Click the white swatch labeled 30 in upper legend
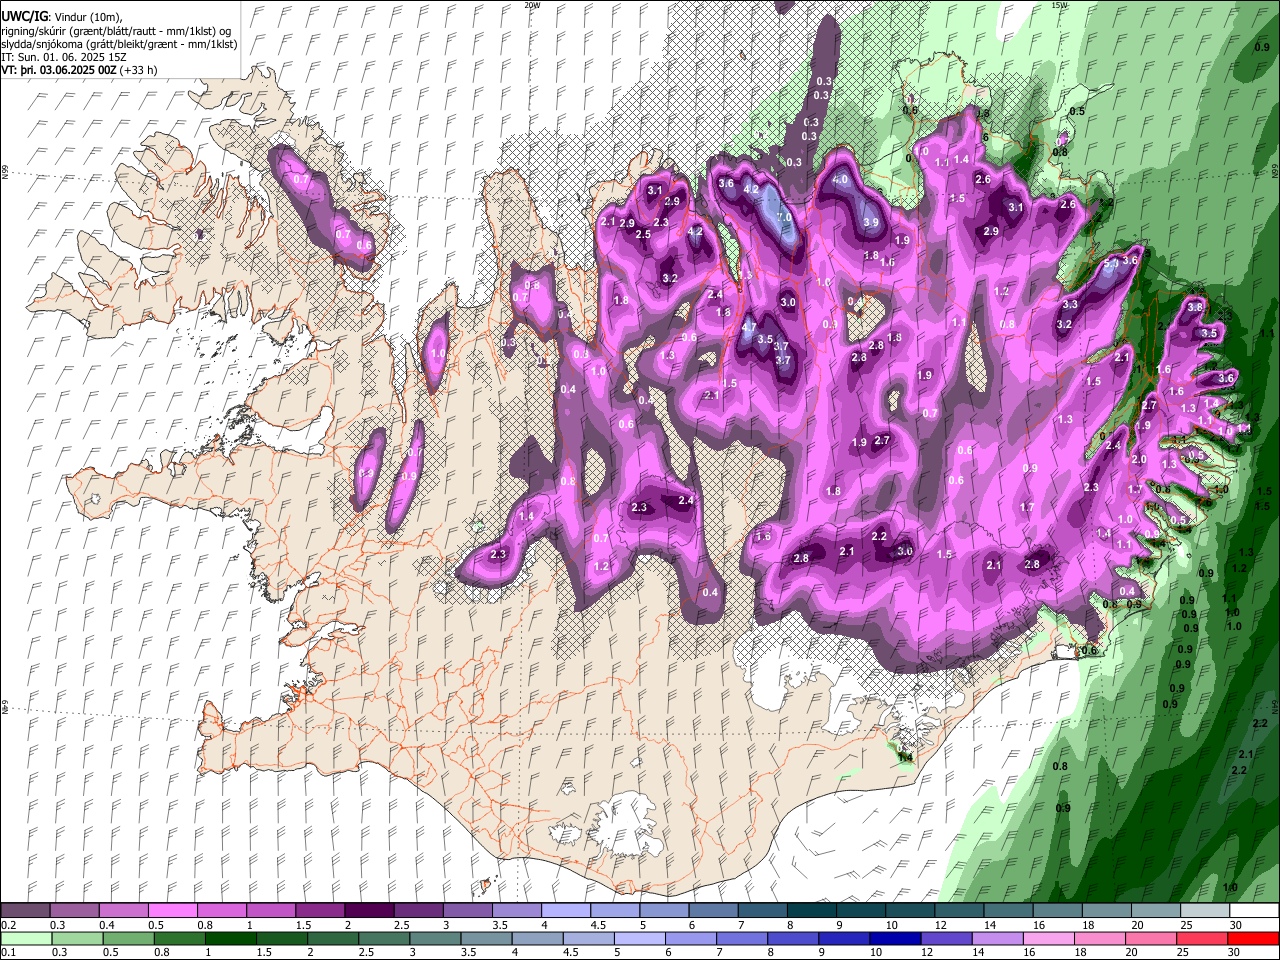 tap(1252, 911)
